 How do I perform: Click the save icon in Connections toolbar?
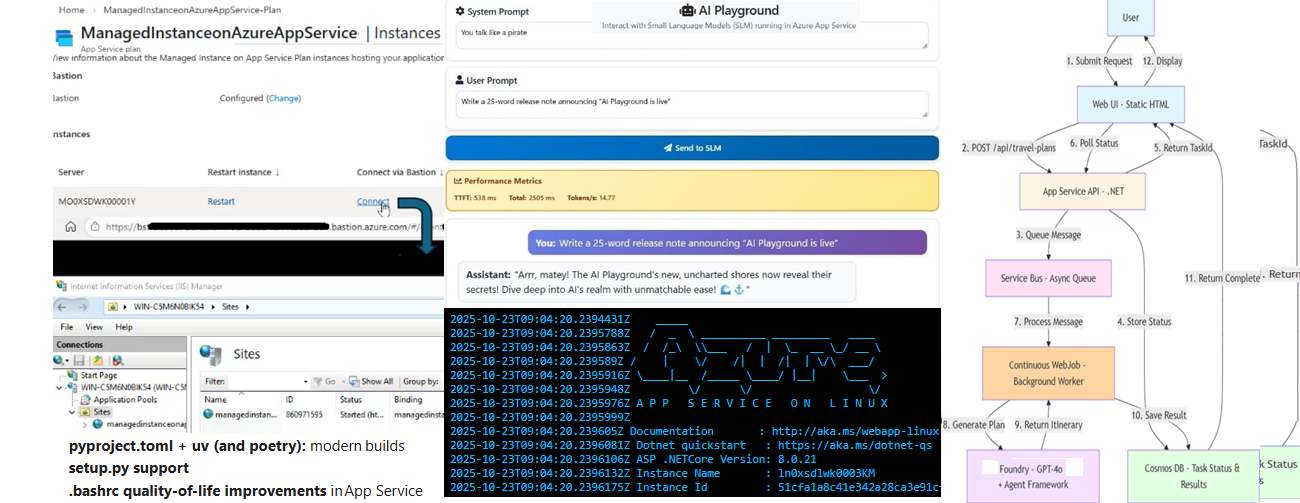coord(79,360)
